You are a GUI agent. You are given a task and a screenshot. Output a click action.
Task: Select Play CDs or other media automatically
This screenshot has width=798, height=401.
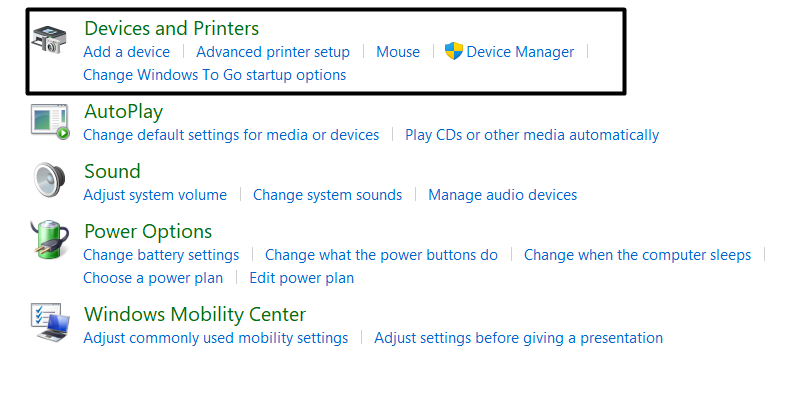pyautogui.click(x=532, y=135)
